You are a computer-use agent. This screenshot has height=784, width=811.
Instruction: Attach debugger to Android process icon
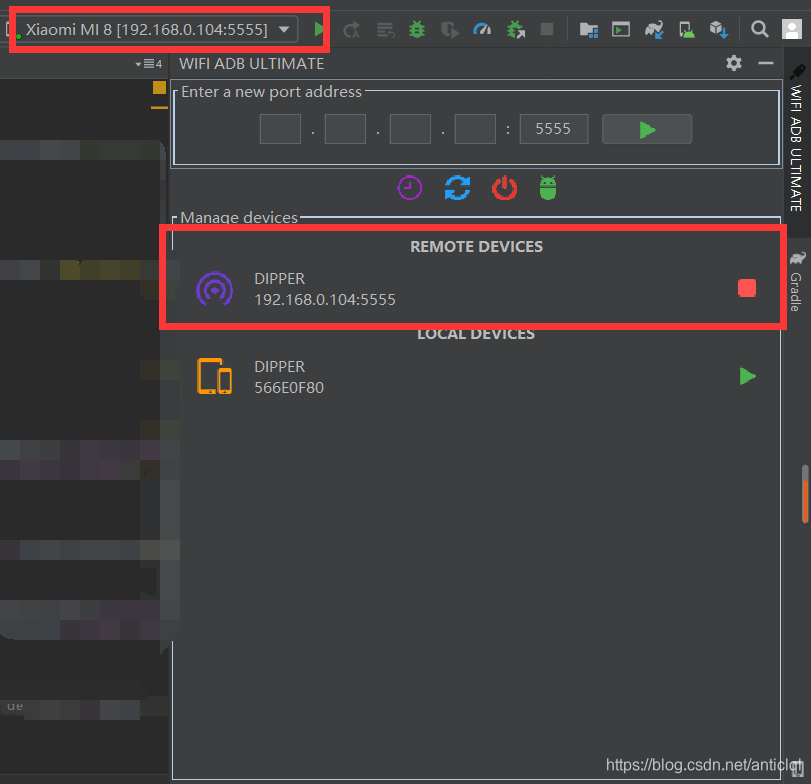pos(516,30)
